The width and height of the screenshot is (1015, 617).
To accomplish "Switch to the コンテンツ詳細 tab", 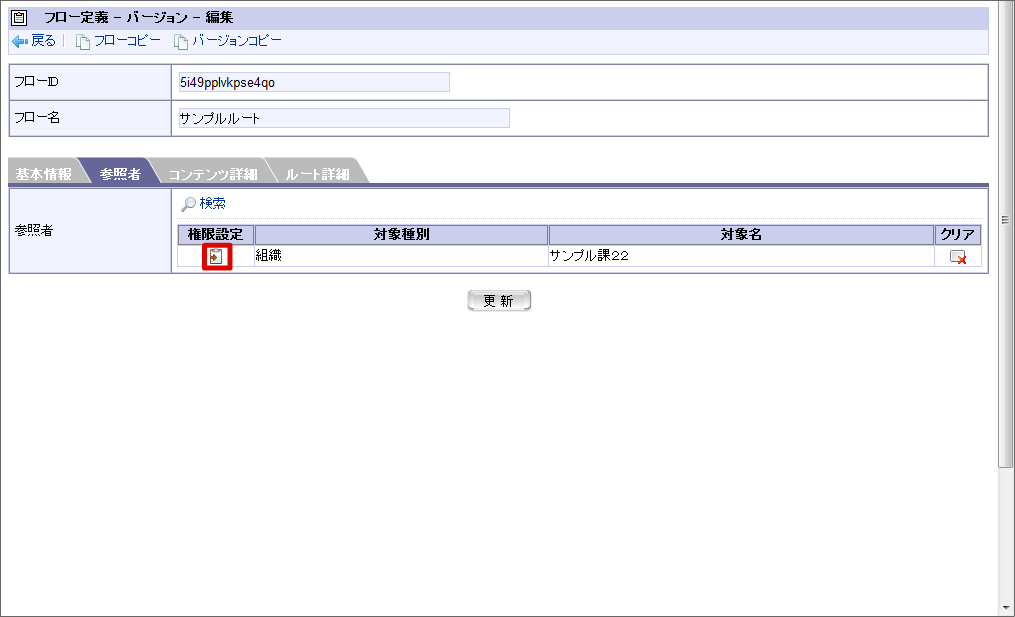I will (213, 174).
